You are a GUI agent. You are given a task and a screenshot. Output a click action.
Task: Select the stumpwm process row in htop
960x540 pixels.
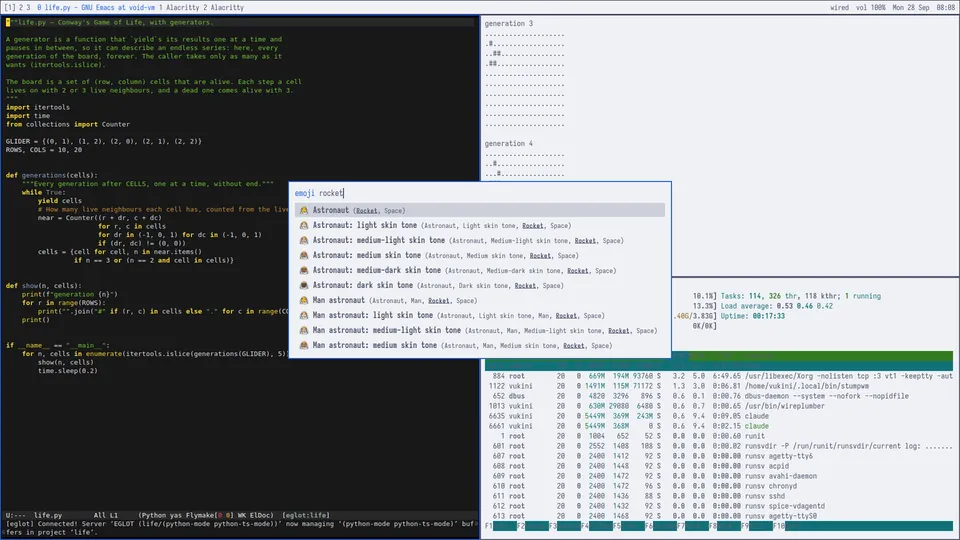tap(719, 386)
